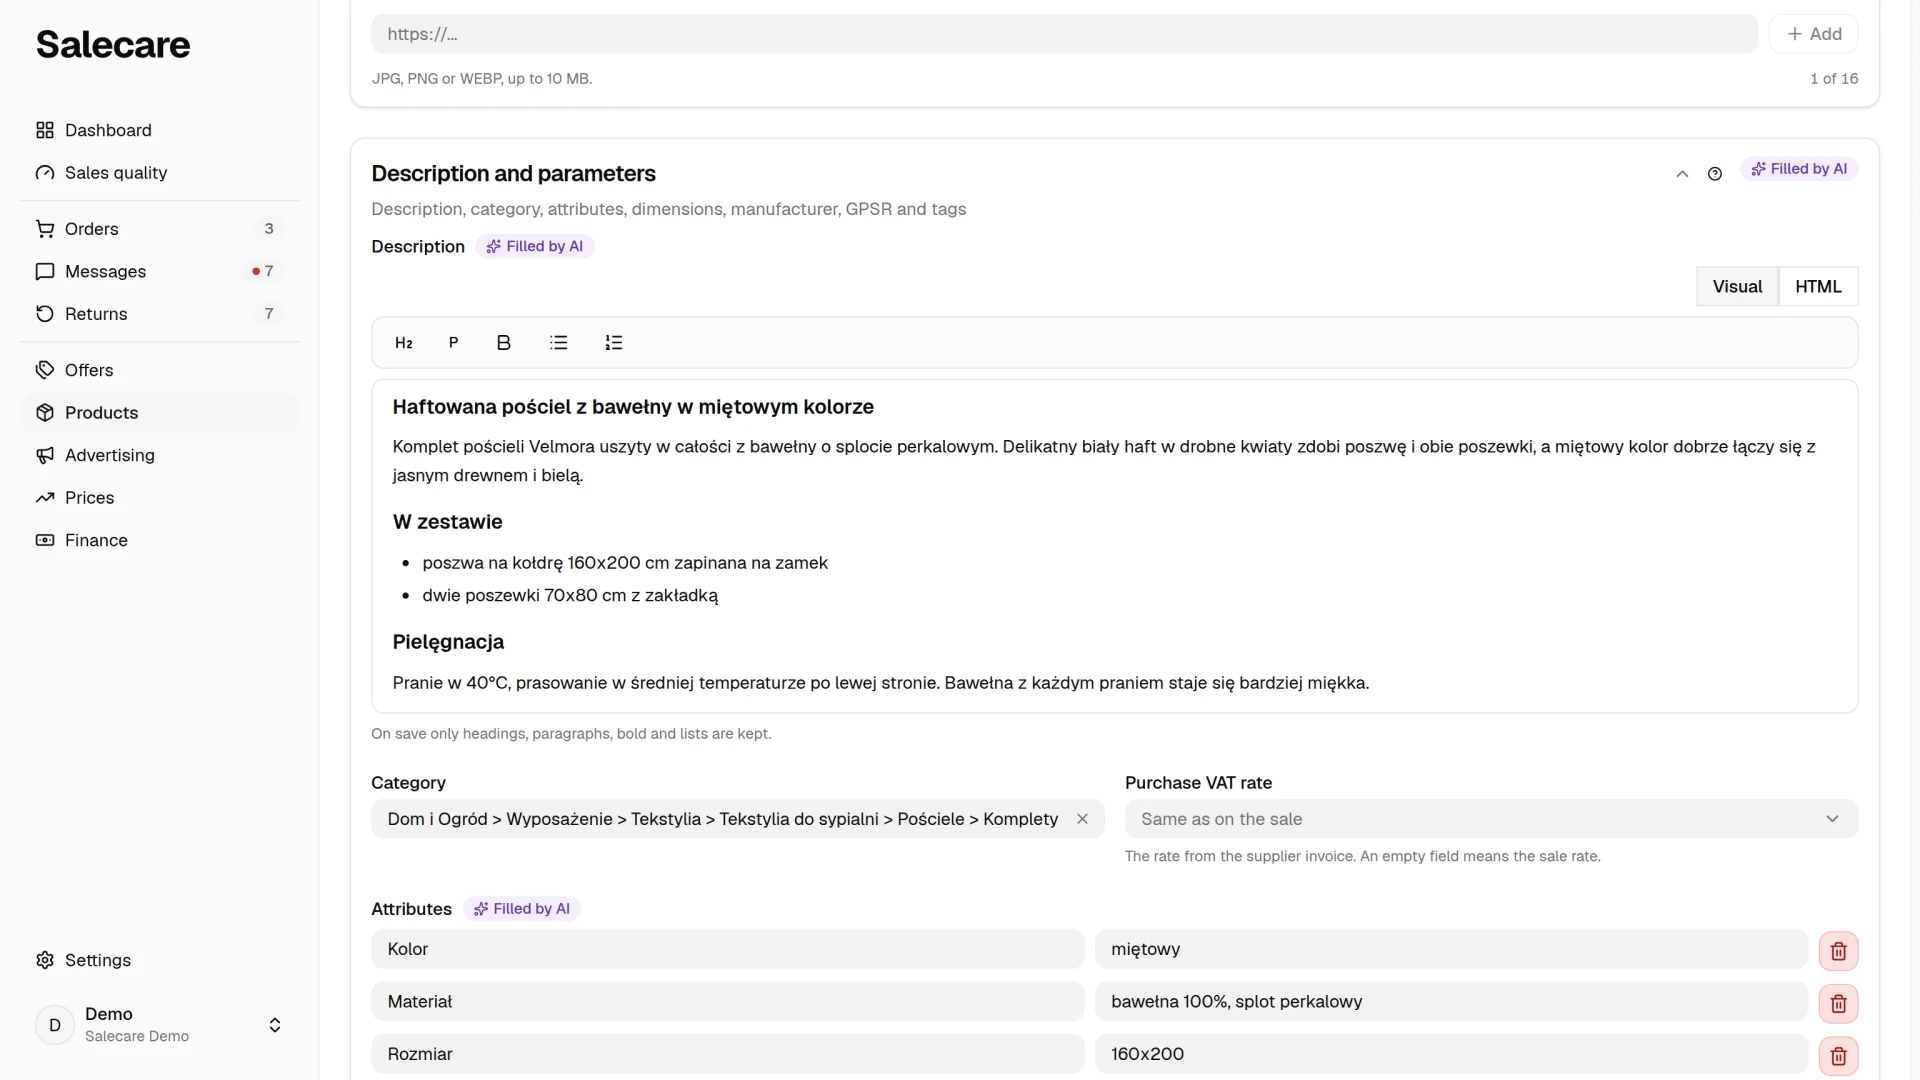
Task: Open the Dashboard page
Action: pos(160,130)
